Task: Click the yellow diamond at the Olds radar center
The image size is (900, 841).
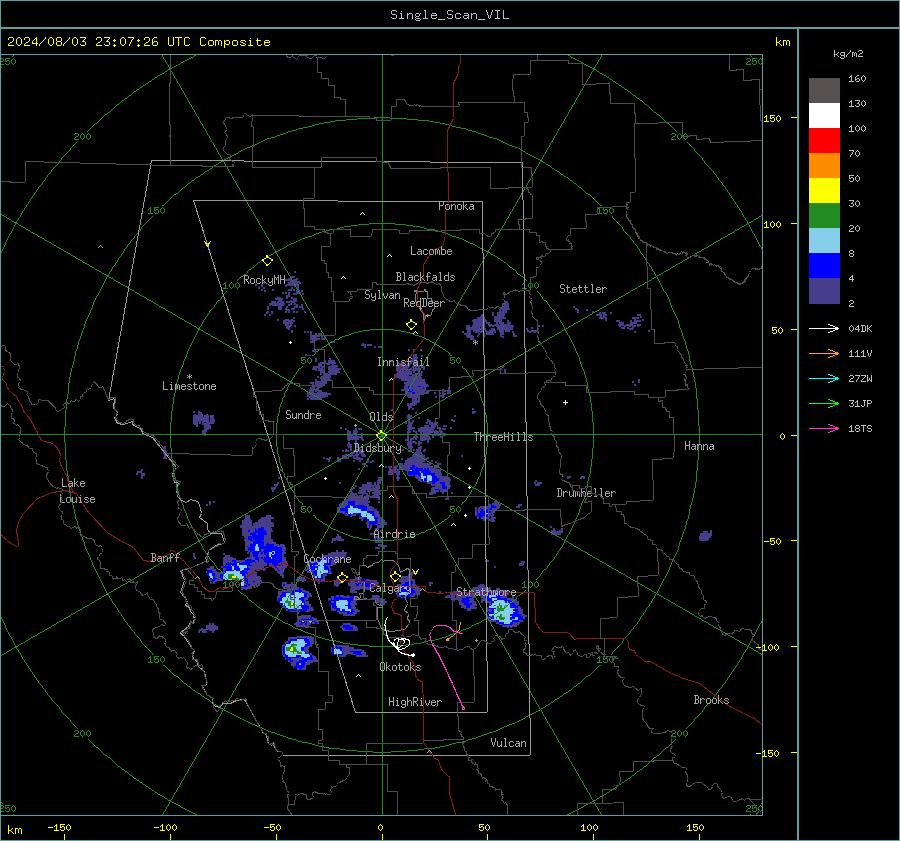Action: tap(382, 436)
